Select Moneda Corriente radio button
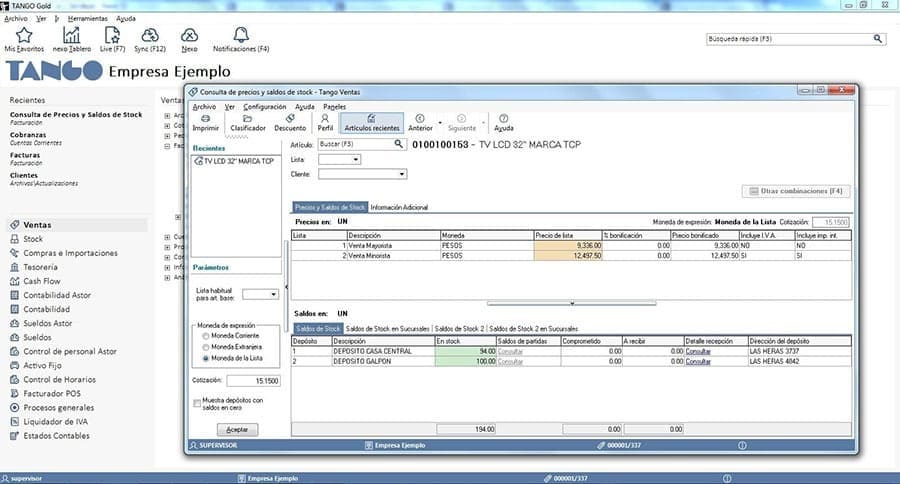900x484 pixels. point(205,336)
